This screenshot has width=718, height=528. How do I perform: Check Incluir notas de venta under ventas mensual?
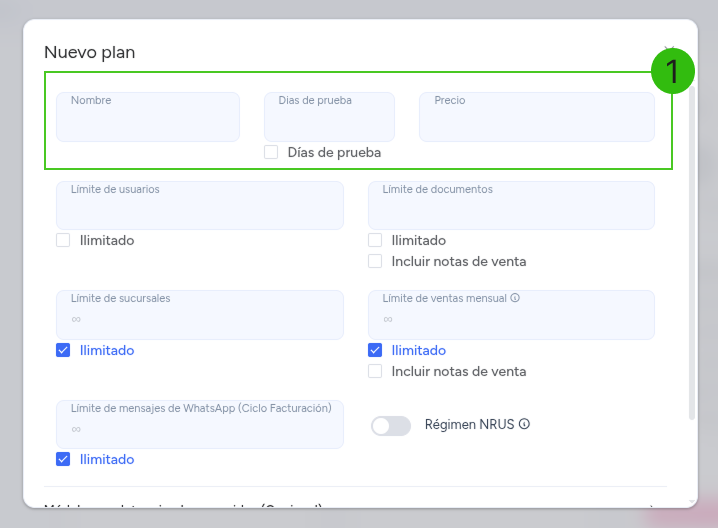pyautogui.click(x=375, y=371)
